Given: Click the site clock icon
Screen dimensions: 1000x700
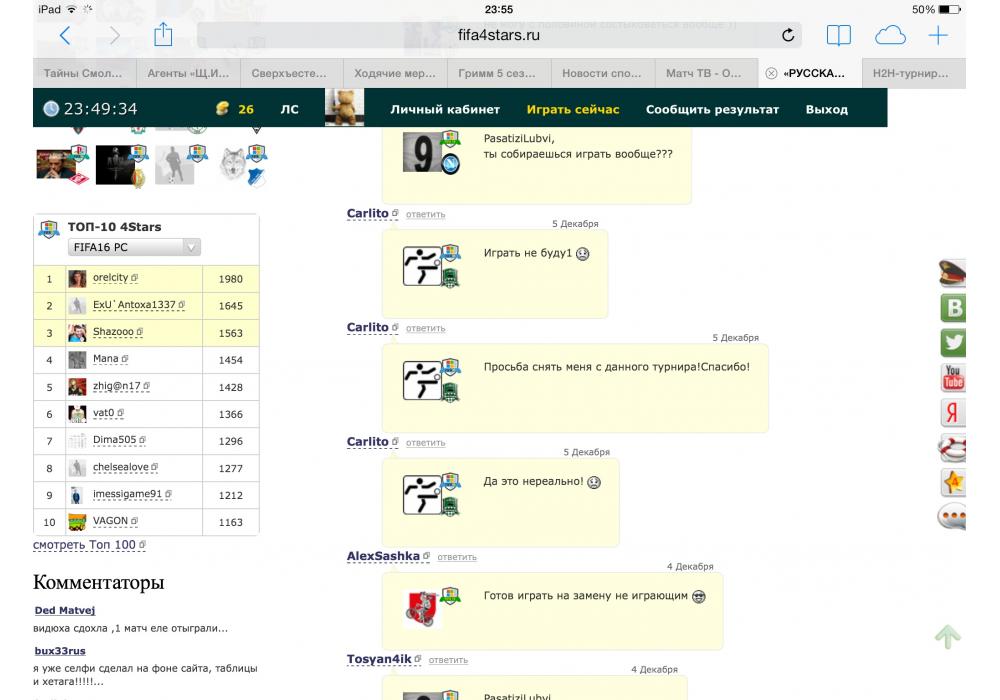Looking at the screenshot, I should tap(50, 109).
